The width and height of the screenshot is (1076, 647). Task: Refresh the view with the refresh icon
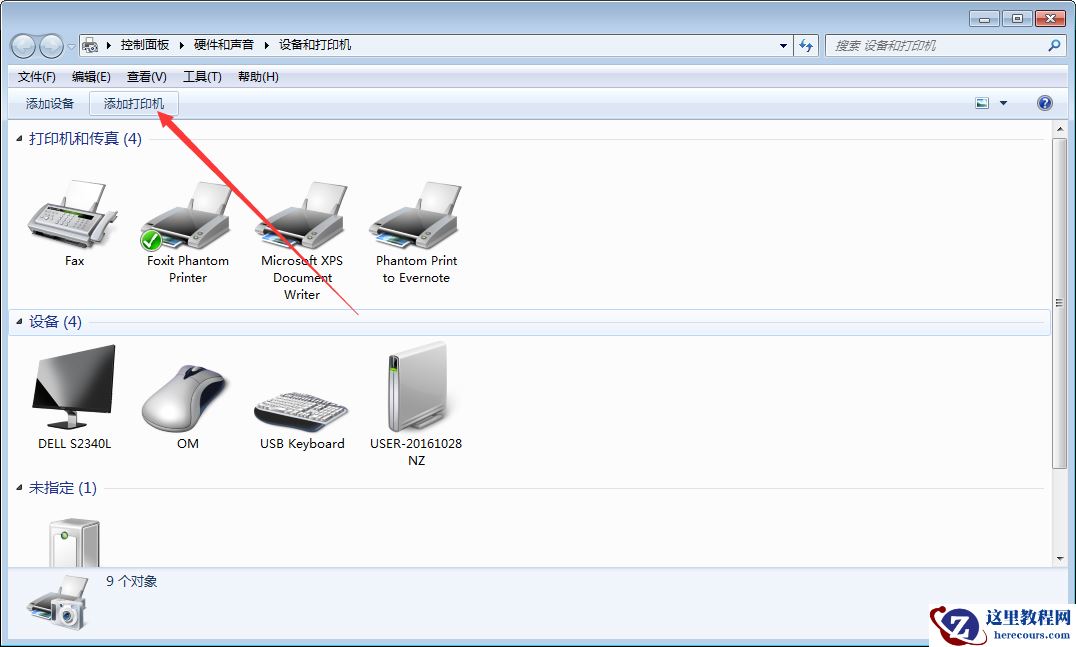tap(805, 44)
